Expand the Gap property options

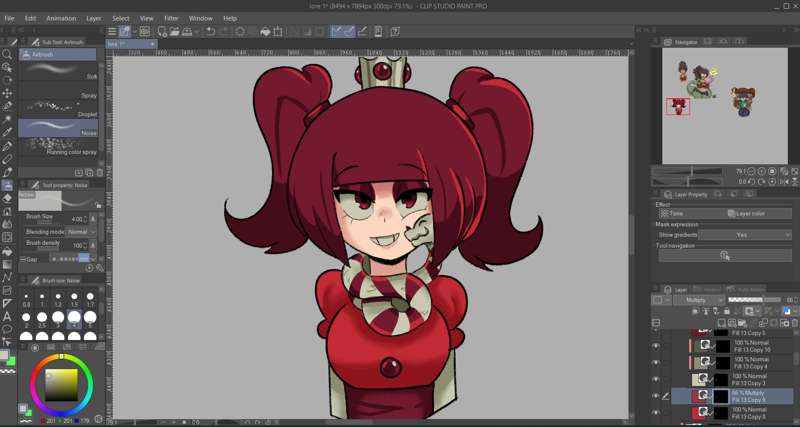click(22, 259)
